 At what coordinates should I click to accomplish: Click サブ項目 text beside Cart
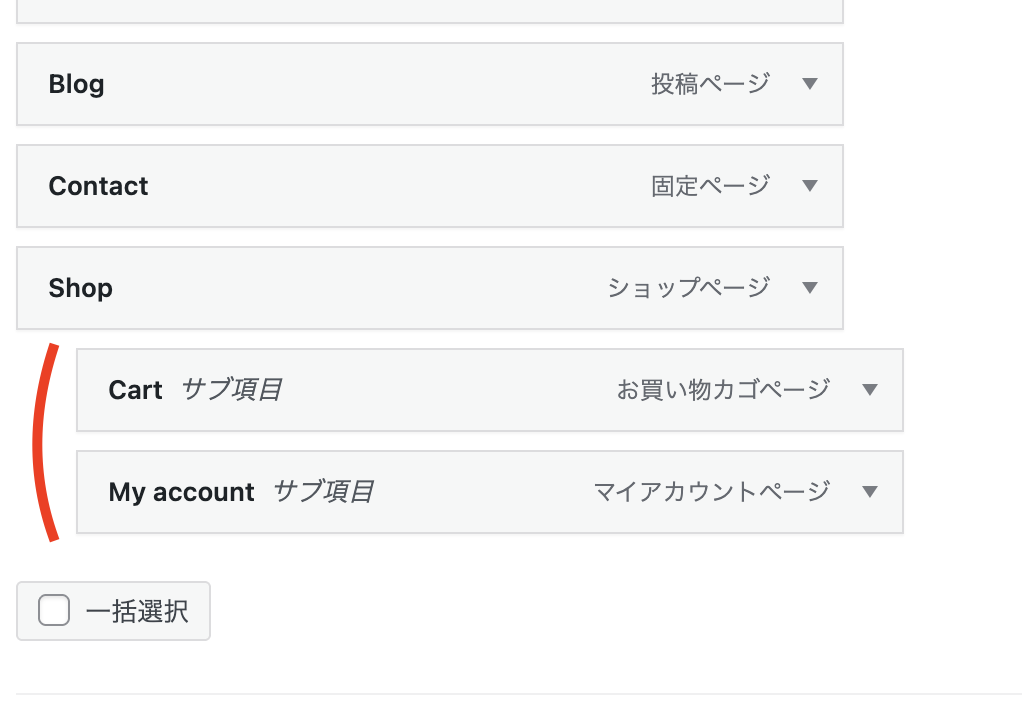[231, 390]
